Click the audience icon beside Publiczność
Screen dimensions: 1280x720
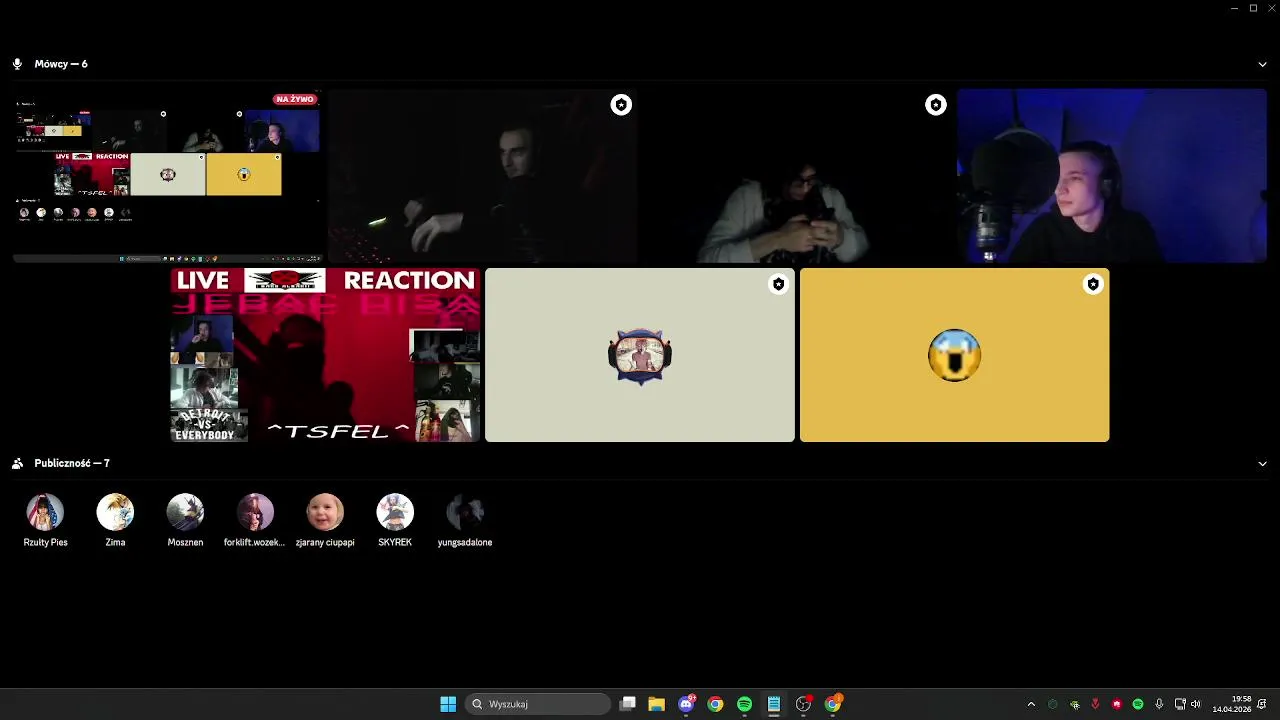click(x=17, y=464)
